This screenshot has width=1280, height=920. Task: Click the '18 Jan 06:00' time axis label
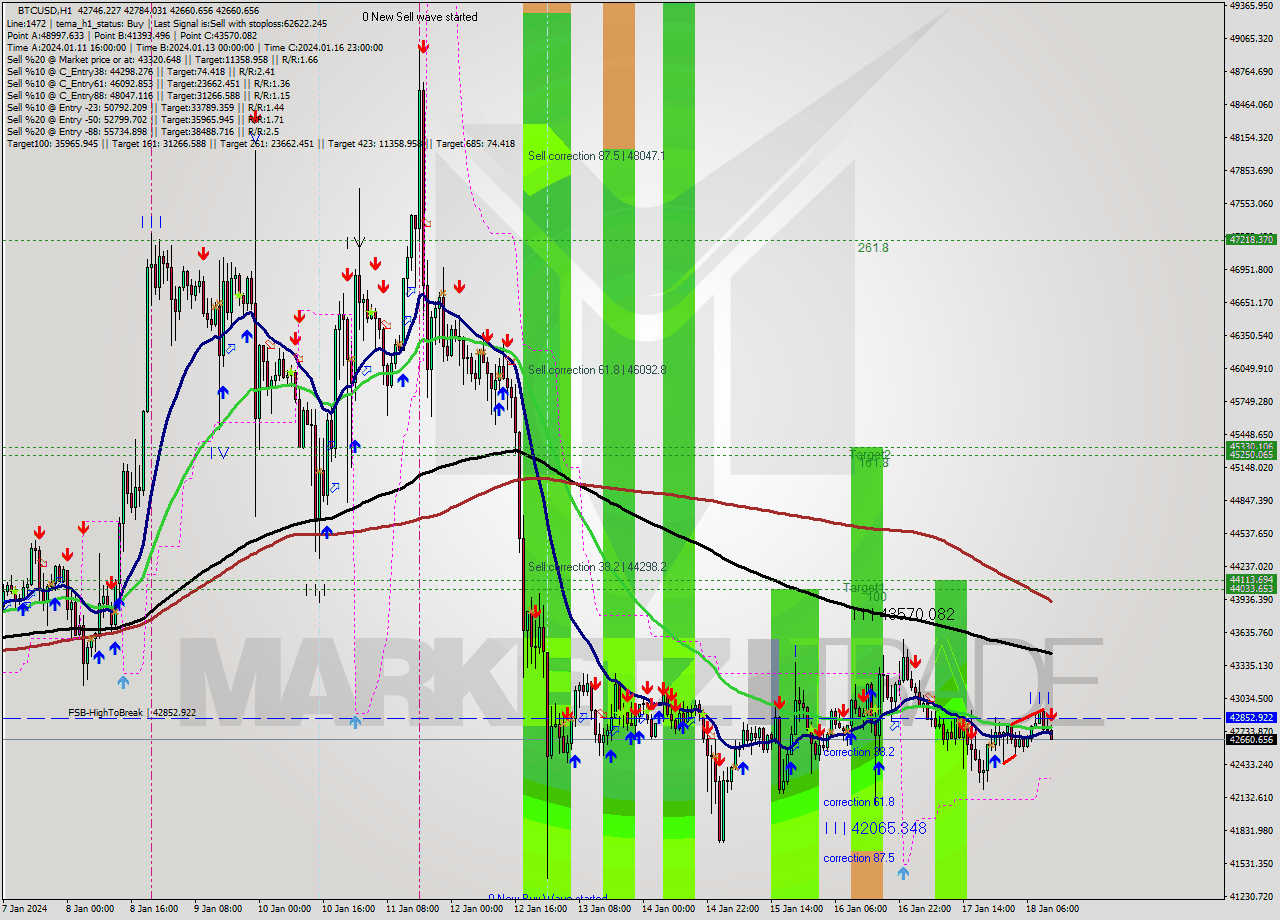coord(1051,909)
